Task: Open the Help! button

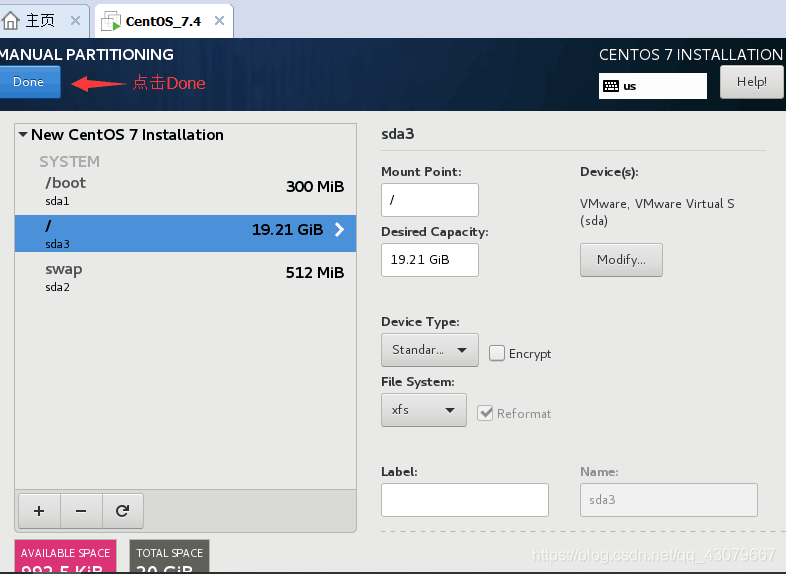Action: point(751,82)
